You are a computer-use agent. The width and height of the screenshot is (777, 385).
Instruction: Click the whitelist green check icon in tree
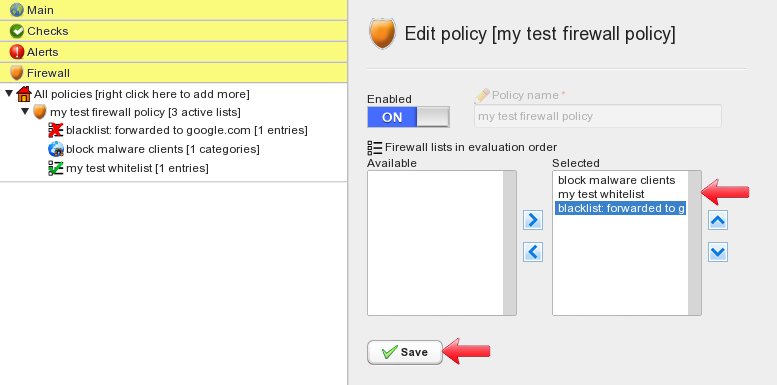point(56,168)
